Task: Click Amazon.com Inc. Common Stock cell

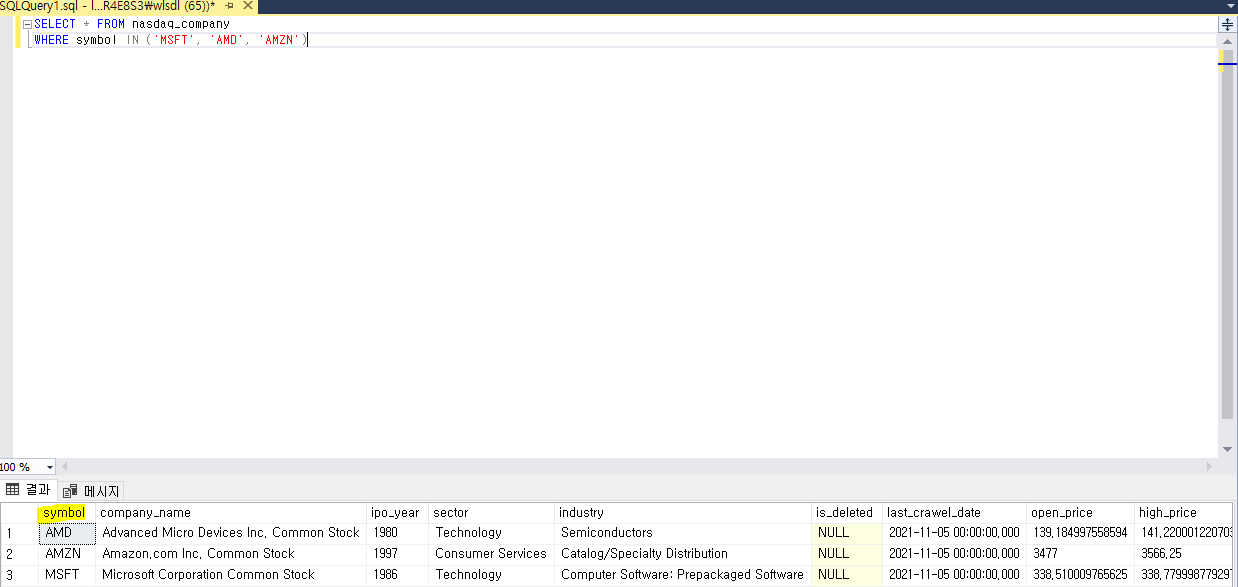Action: [x=231, y=554]
